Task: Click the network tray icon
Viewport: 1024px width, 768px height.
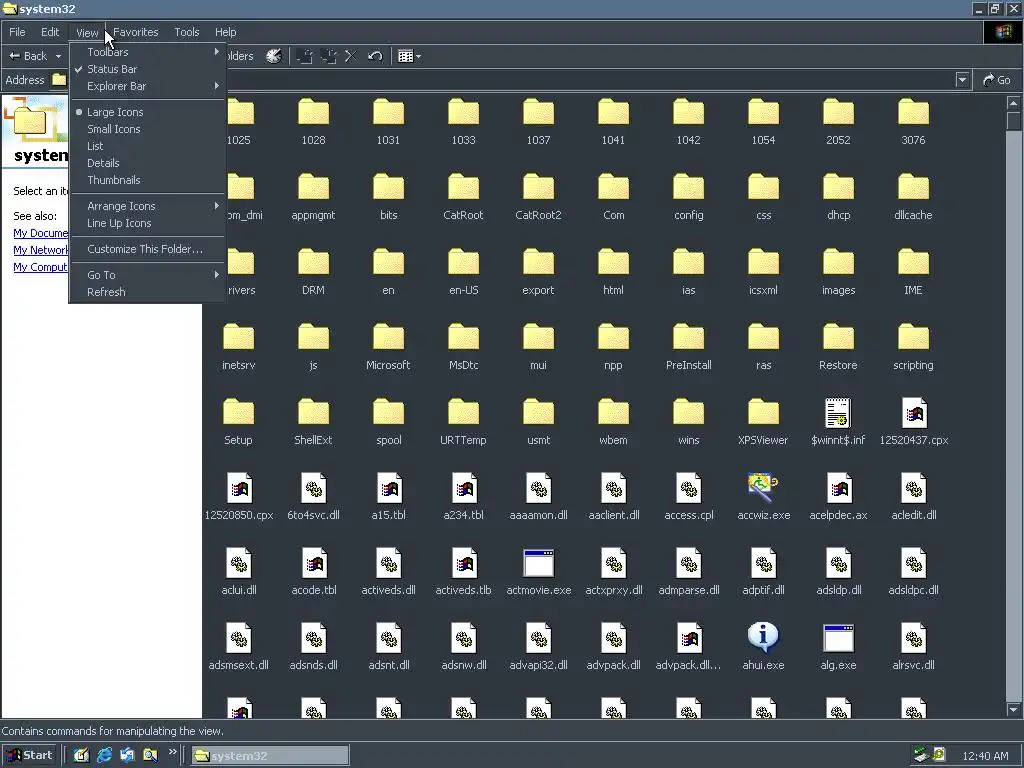Action: click(x=921, y=755)
